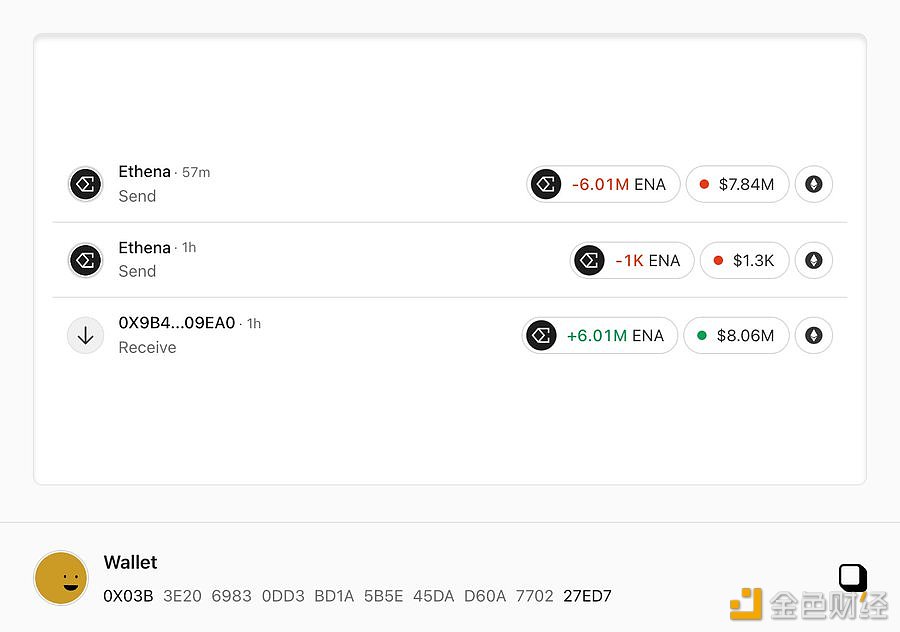Click Ethereum network icon for +6.01M transaction

click(x=813, y=336)
